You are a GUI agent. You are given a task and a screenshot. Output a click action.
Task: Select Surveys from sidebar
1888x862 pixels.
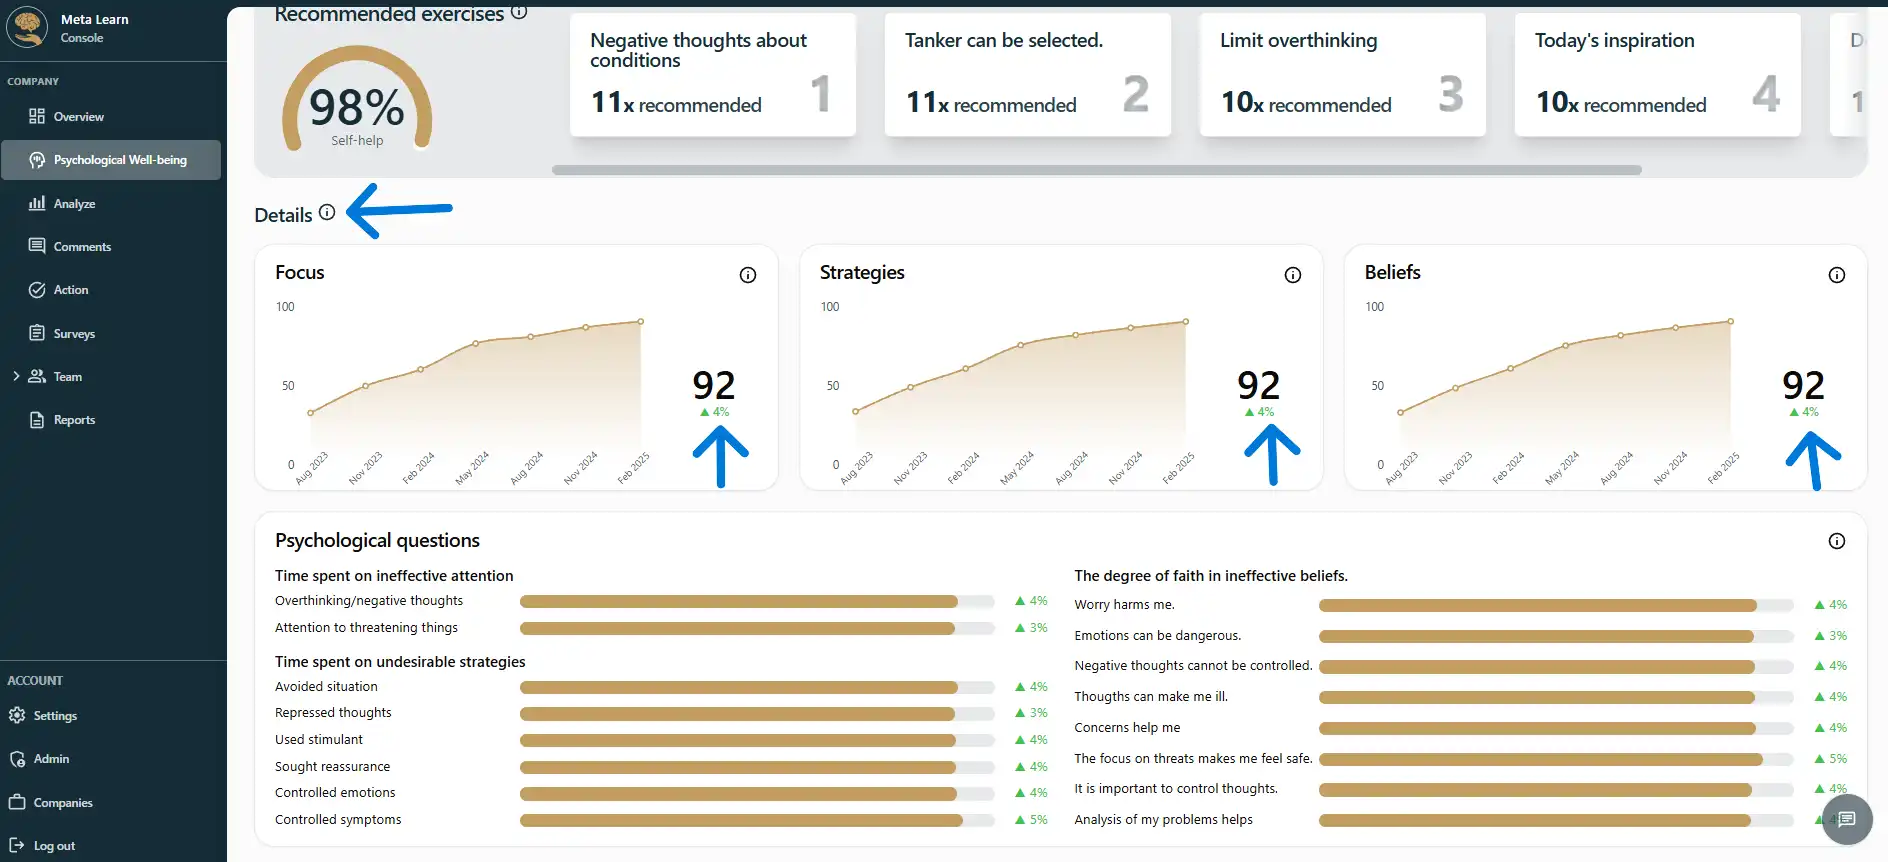tap(74, 334)
